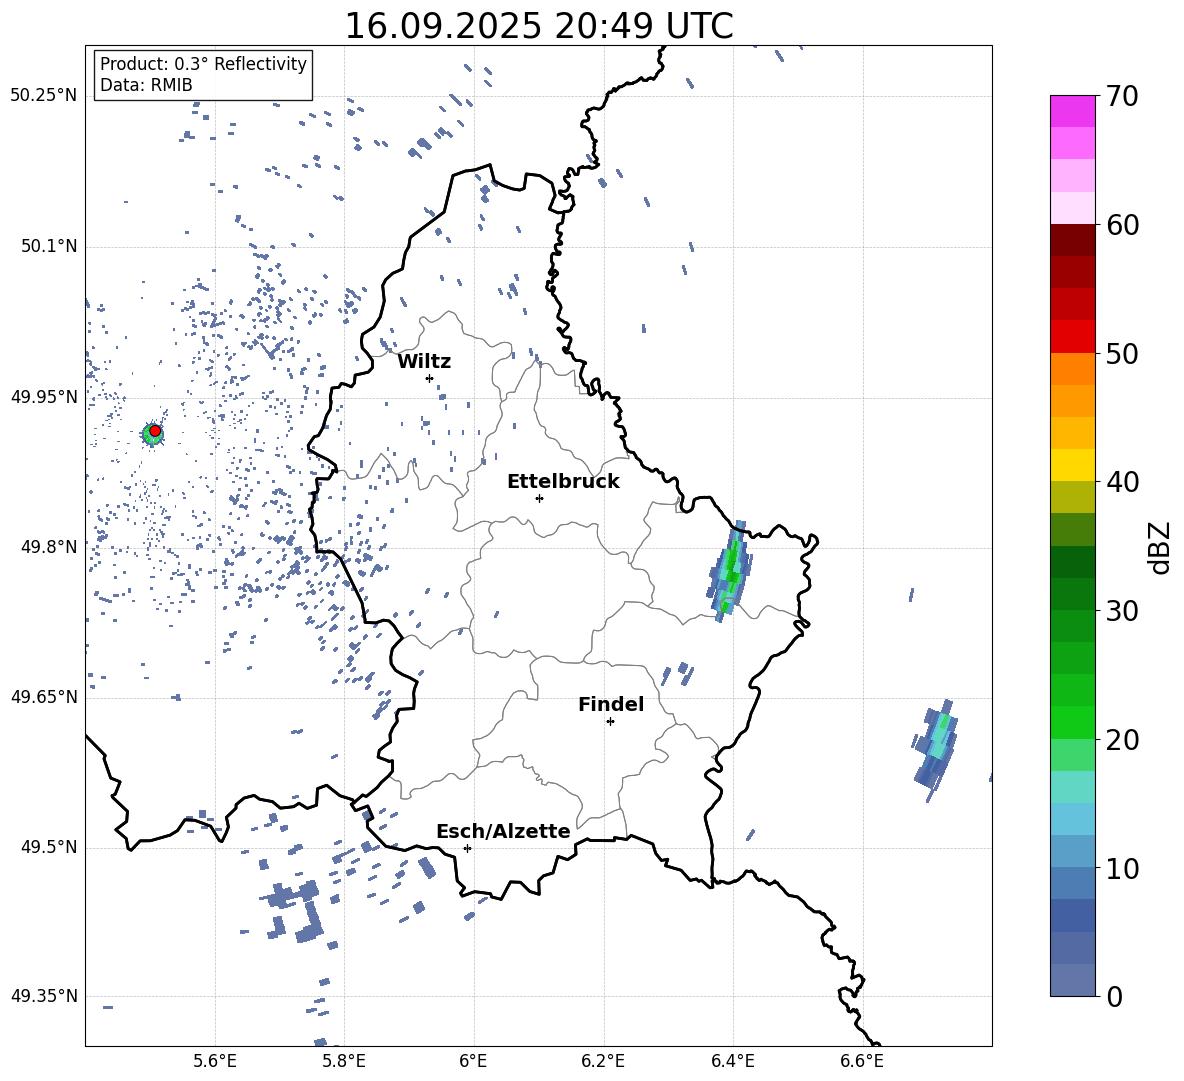Click the colorbar tick label 70
The height and width of the screenshot is (1081, 1184).
click(1122, 97)
